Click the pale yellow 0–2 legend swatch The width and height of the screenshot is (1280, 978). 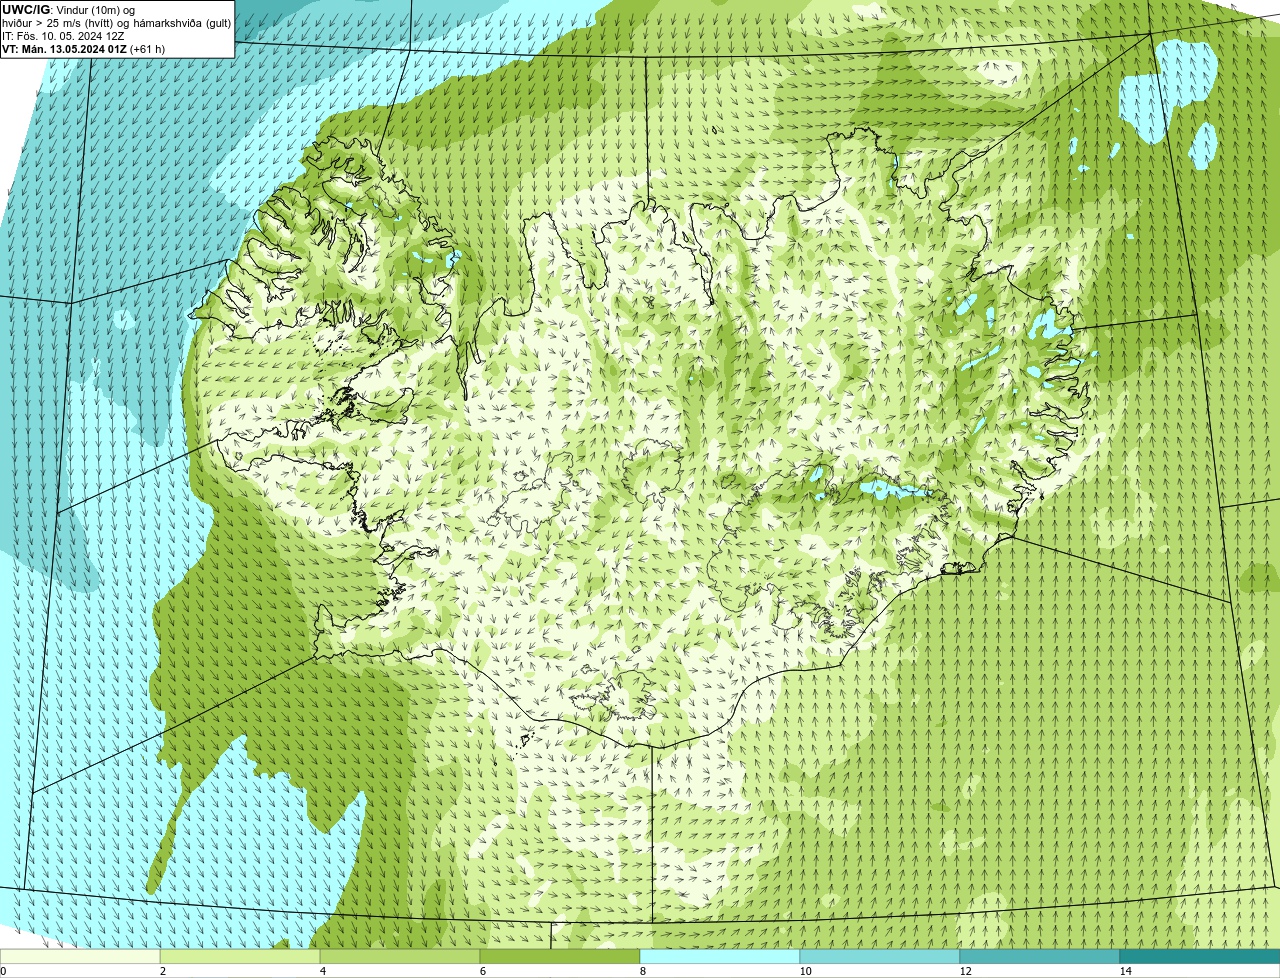tap(80, 956)
